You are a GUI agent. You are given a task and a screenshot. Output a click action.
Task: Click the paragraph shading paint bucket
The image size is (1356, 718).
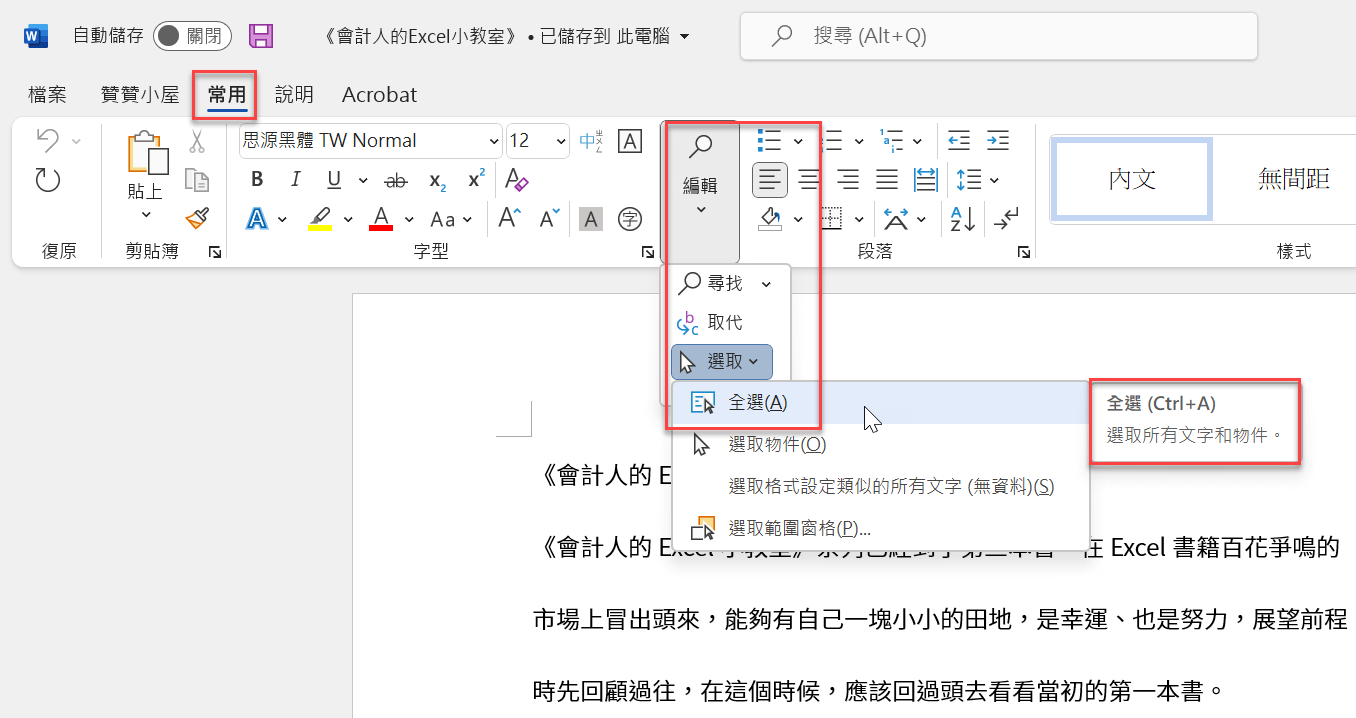click(x=770, y=218)
